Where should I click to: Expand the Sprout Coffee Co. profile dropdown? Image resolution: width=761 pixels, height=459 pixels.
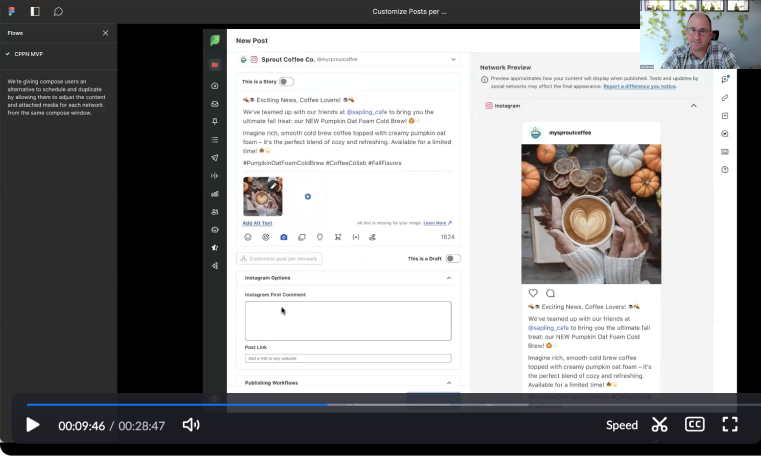tap(453, 60)
